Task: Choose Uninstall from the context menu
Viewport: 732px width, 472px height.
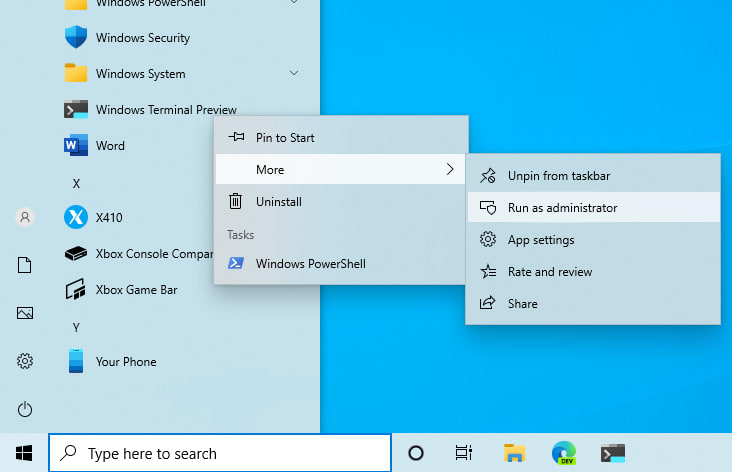Action: point(341,202)
